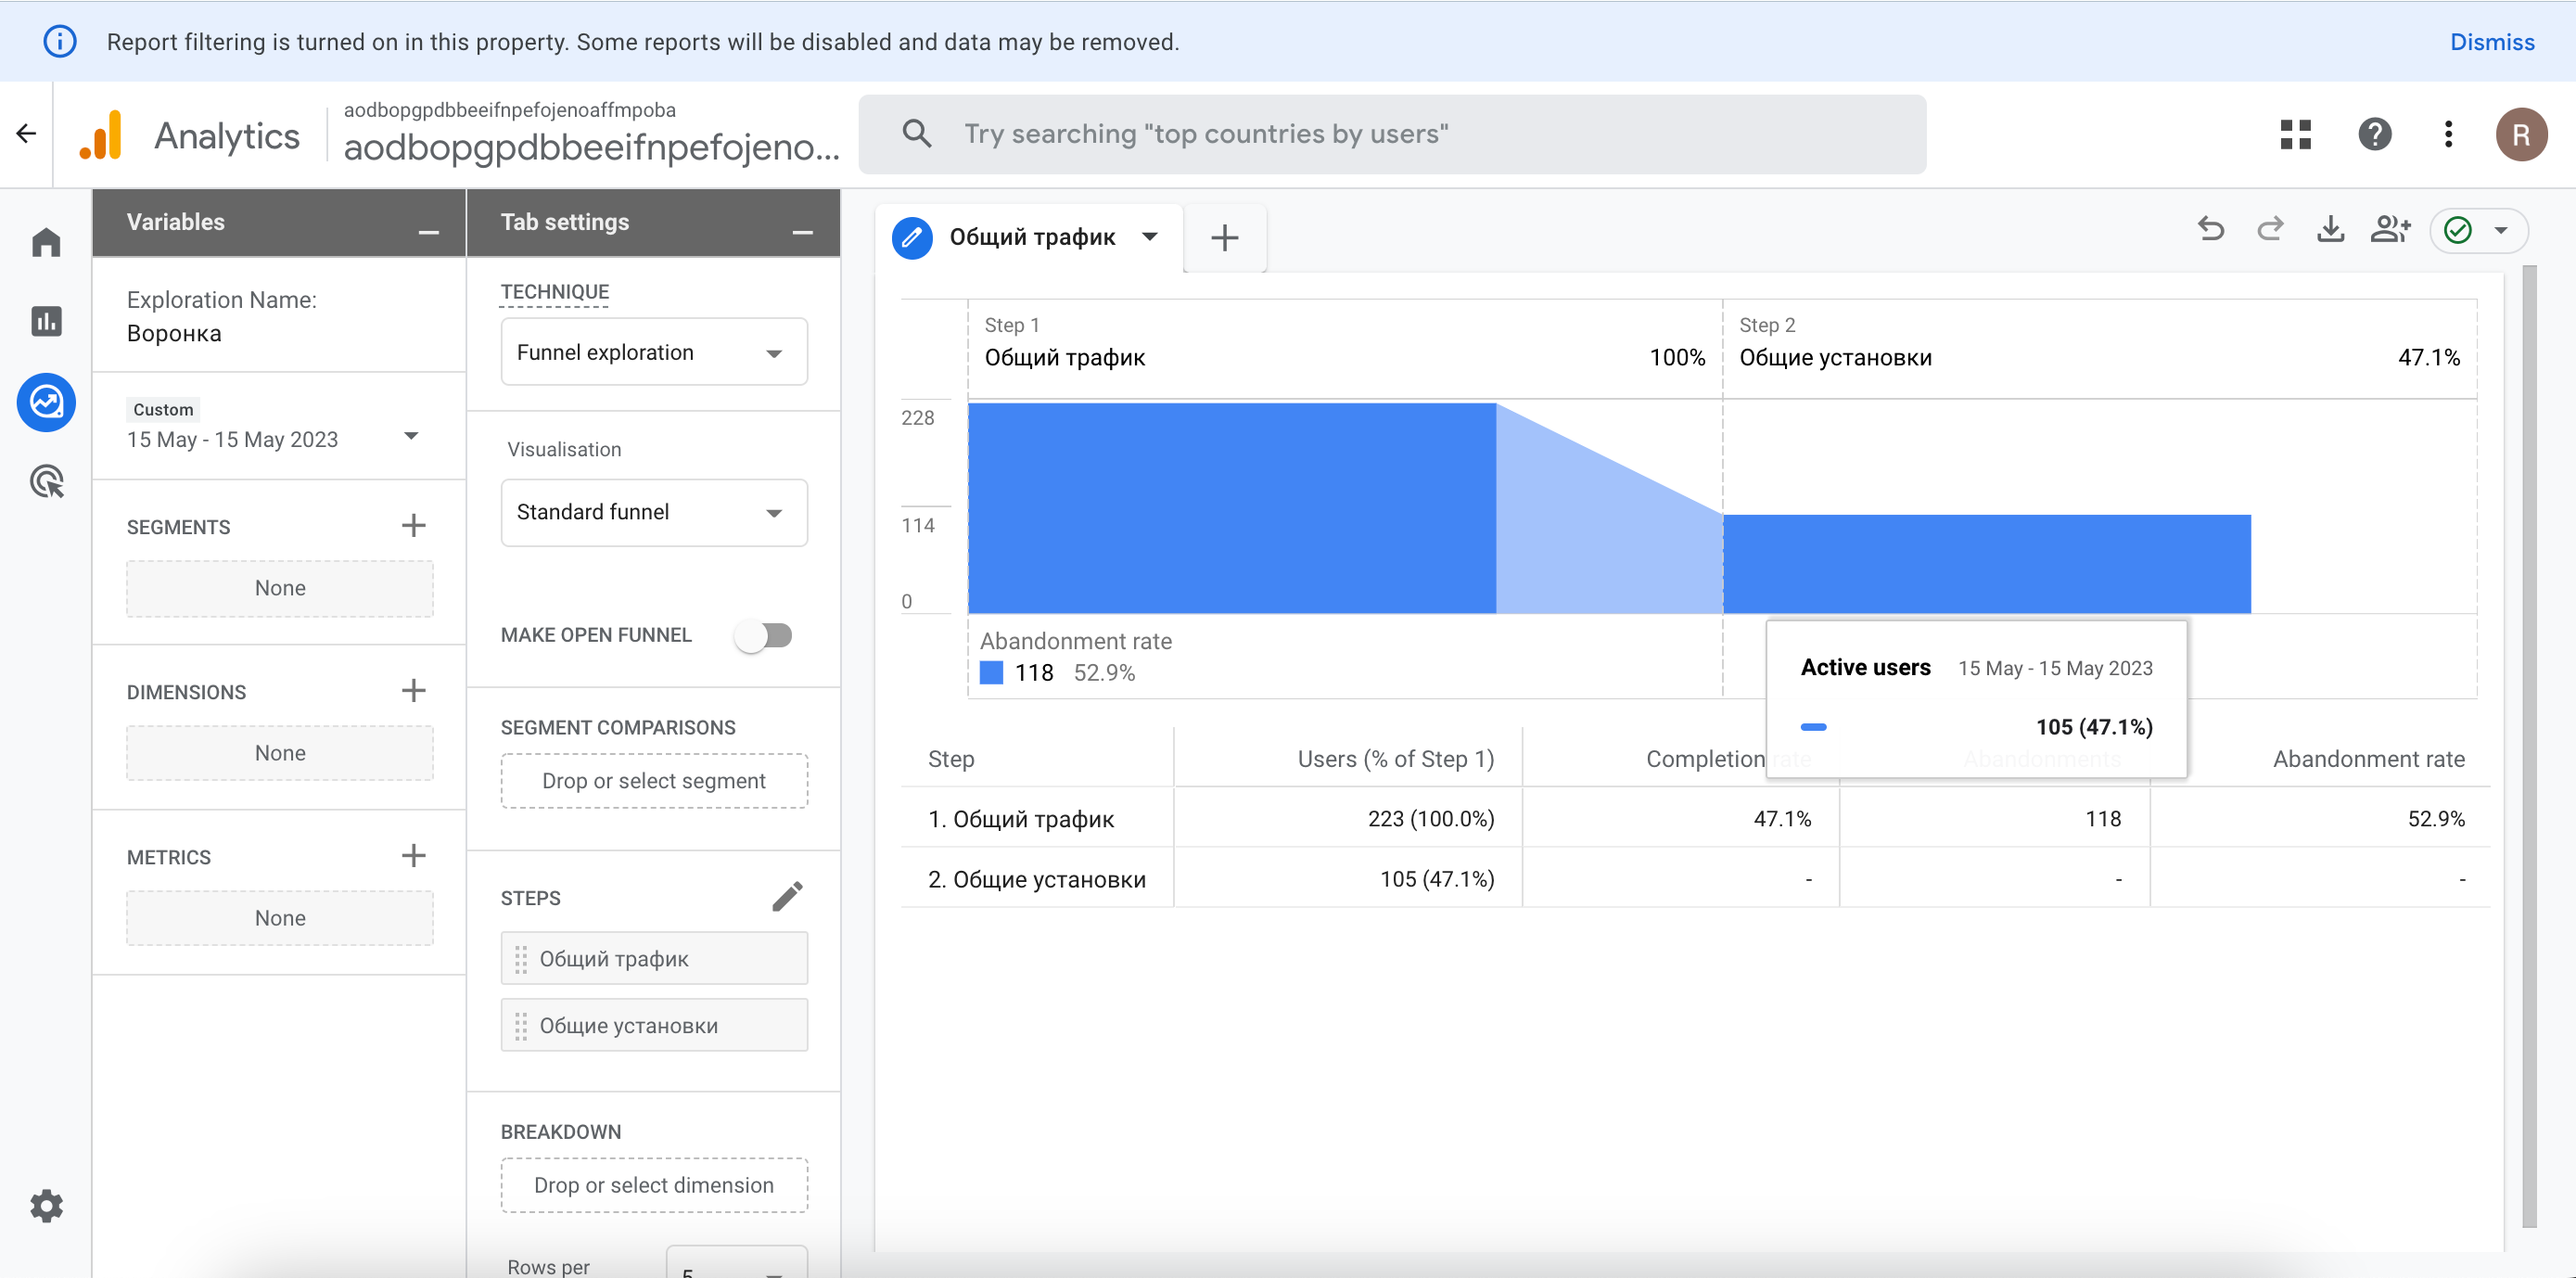Click the undo arrow icon

click(2210, 230)
